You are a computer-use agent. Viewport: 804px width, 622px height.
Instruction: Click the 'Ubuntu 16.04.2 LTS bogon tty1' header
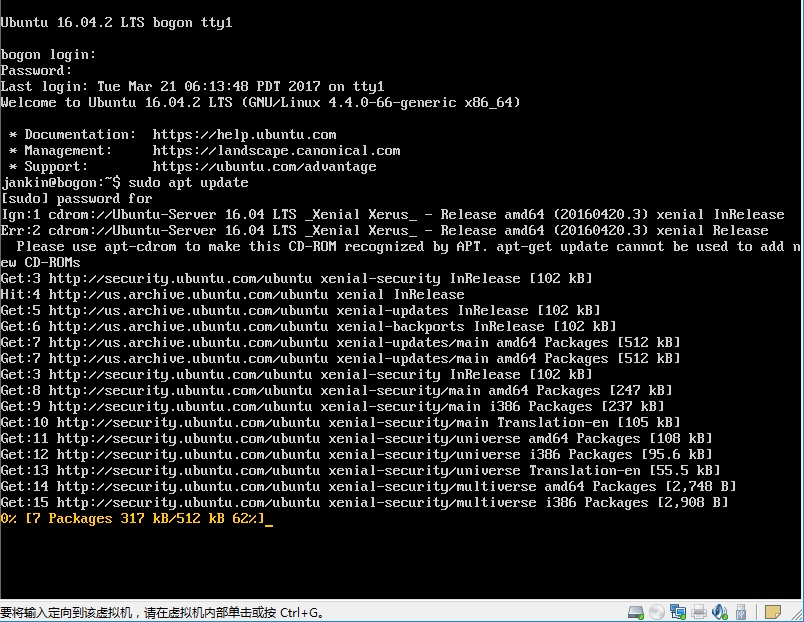tap(116, 23)
